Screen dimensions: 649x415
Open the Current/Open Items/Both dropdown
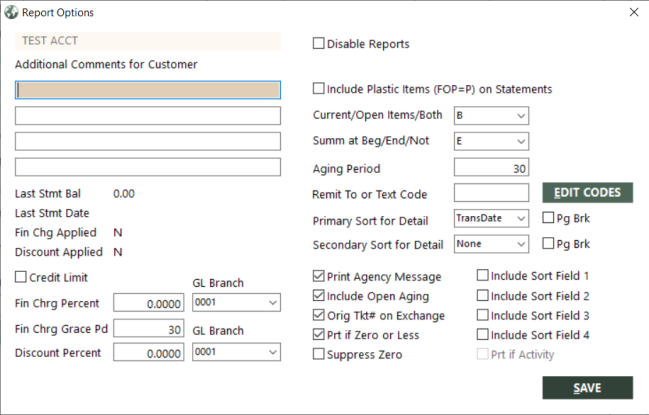(491, 116)
